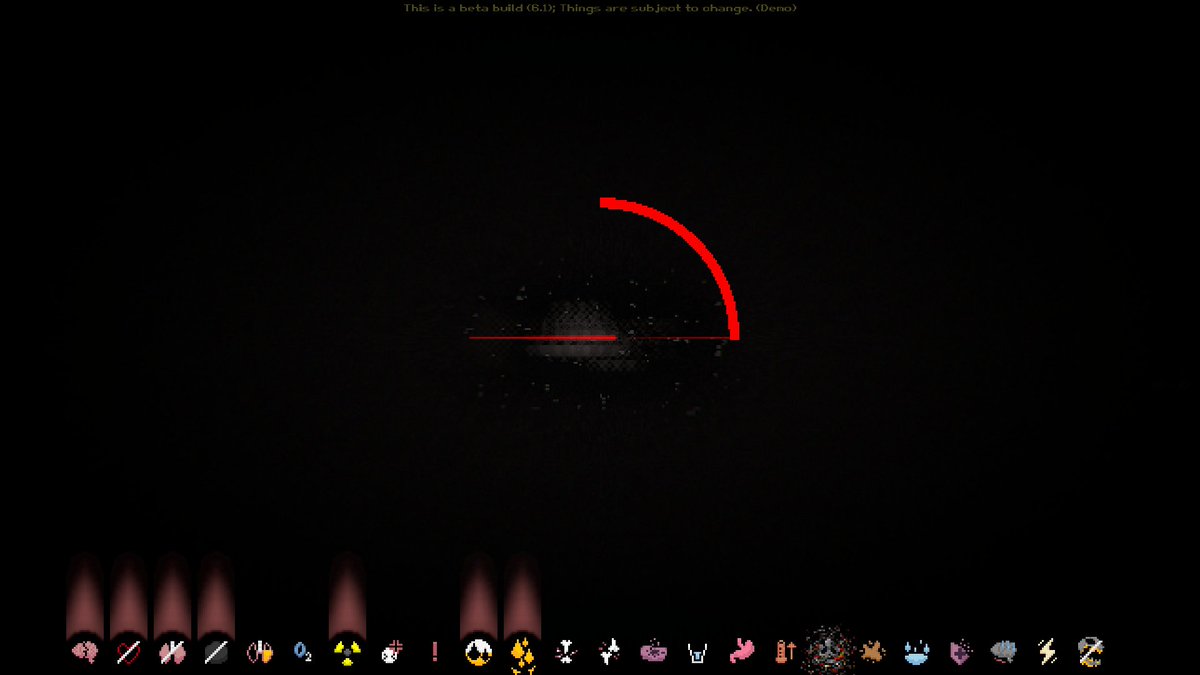Select the white drinking glass icon
Viewport: 1200px width, 675px height.
coord(697,653)
